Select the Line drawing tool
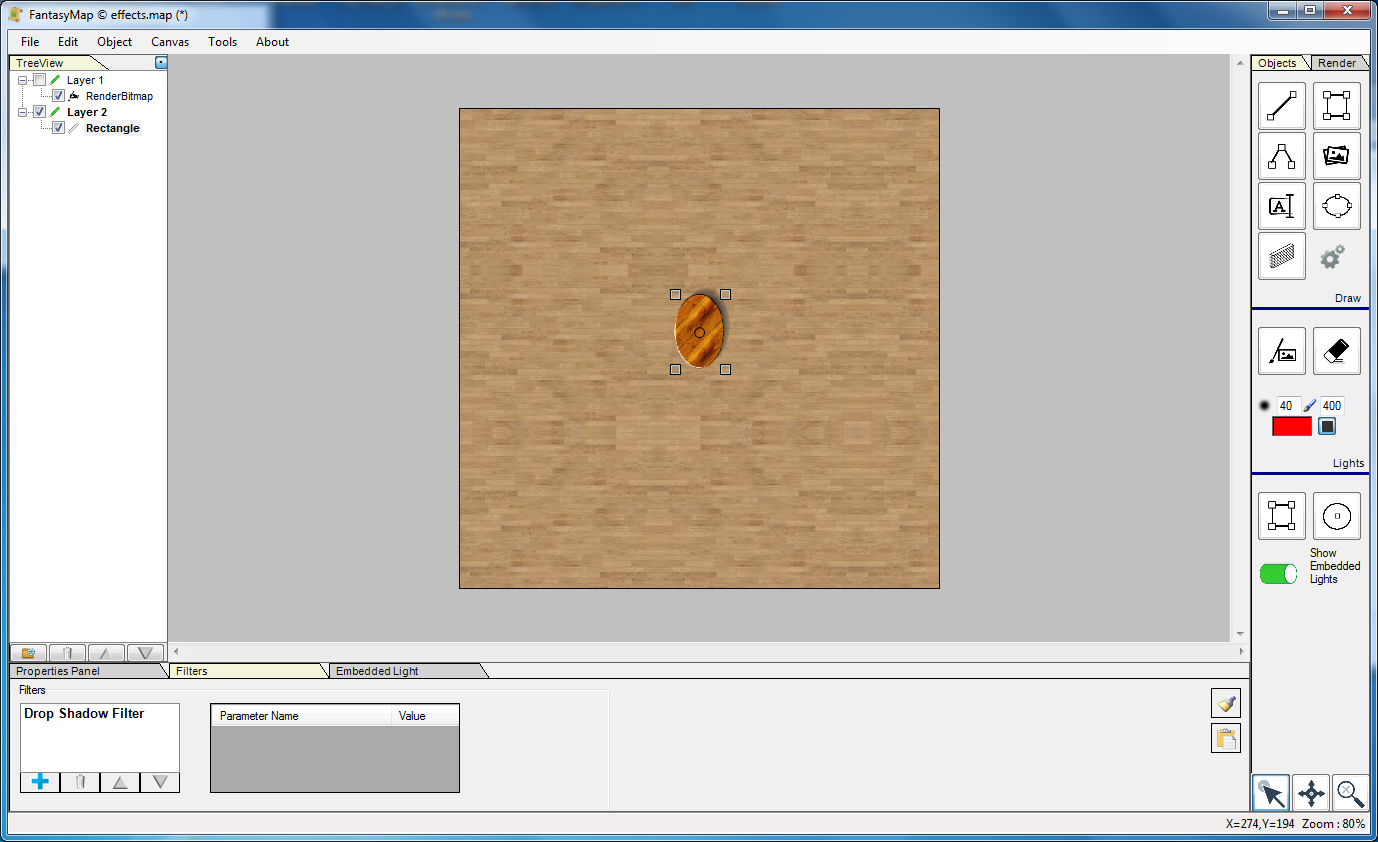This screenshot has height=842, width=1378. (x=1282, y=106)
